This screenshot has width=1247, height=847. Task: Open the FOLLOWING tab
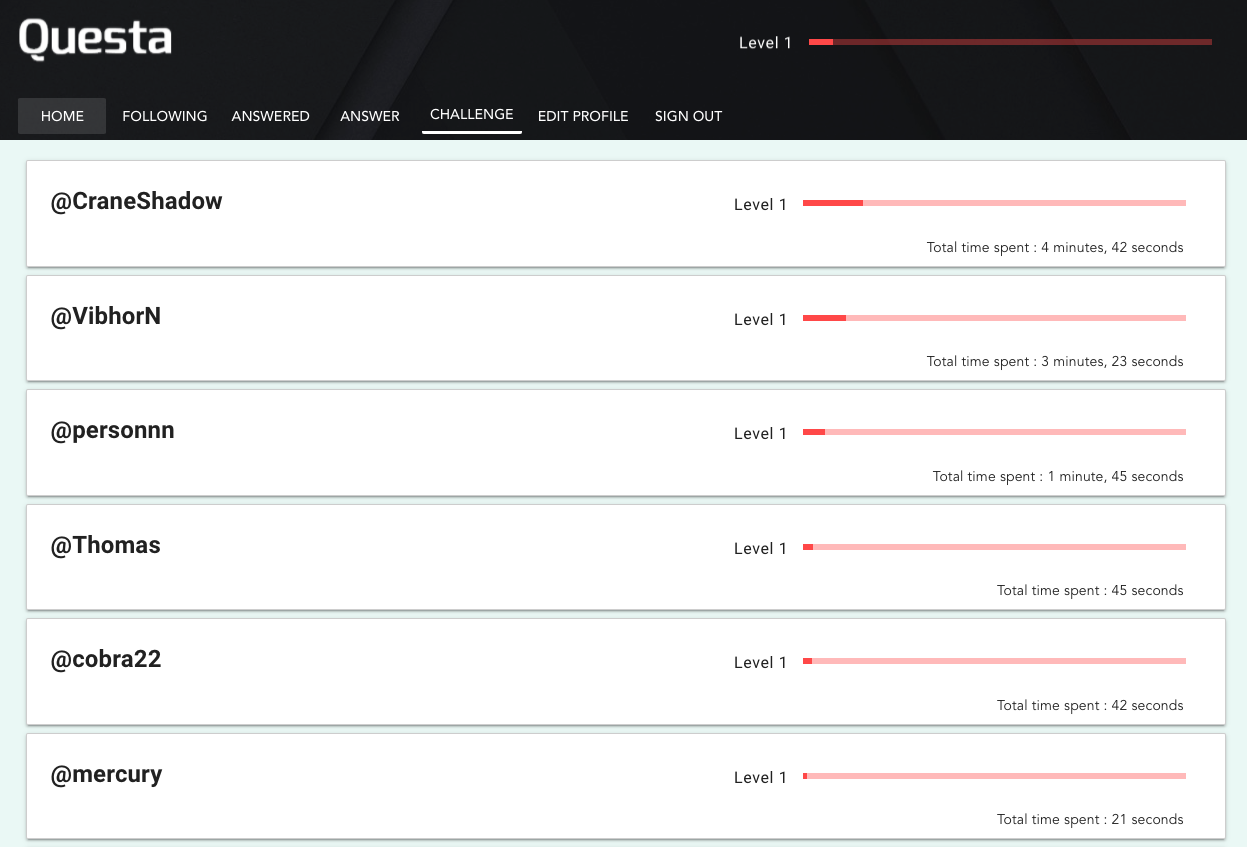tap(165, 116)
